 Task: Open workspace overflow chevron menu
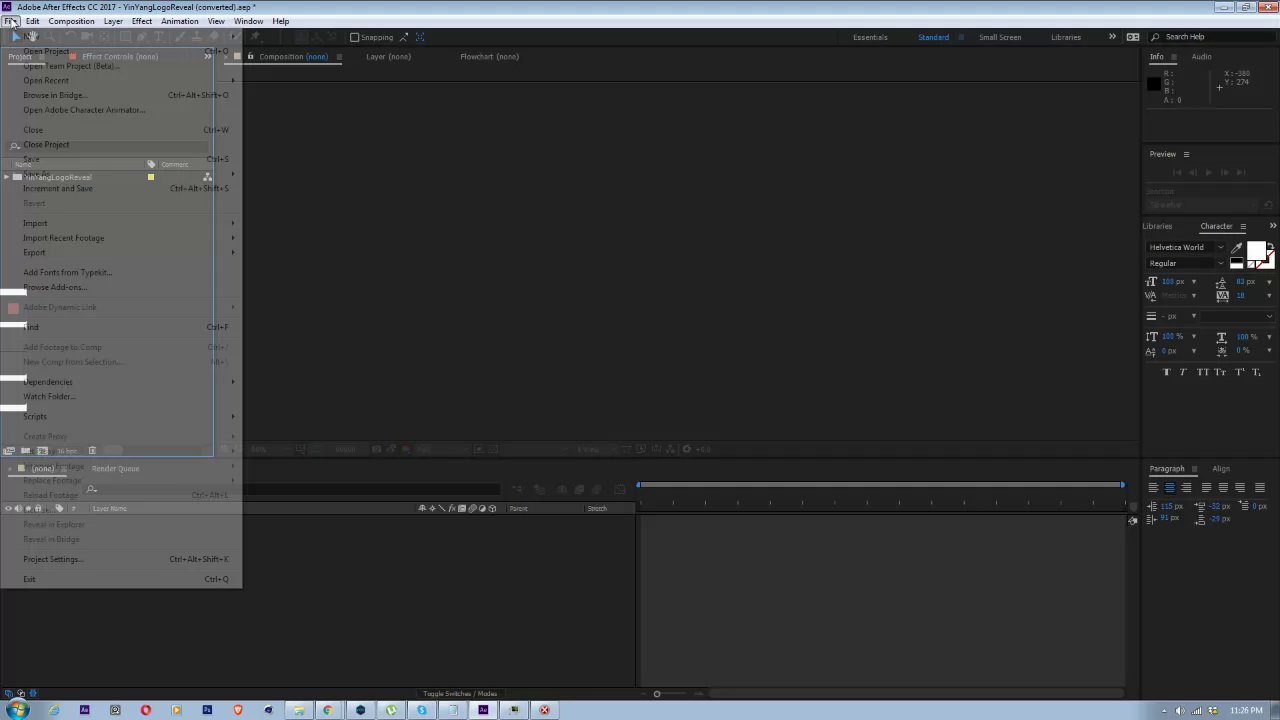(1112, 37)
